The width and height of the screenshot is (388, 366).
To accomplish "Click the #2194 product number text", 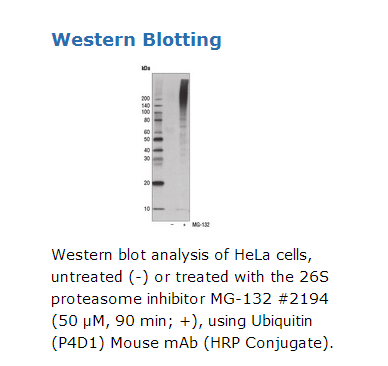I will [x=303, y=299].
